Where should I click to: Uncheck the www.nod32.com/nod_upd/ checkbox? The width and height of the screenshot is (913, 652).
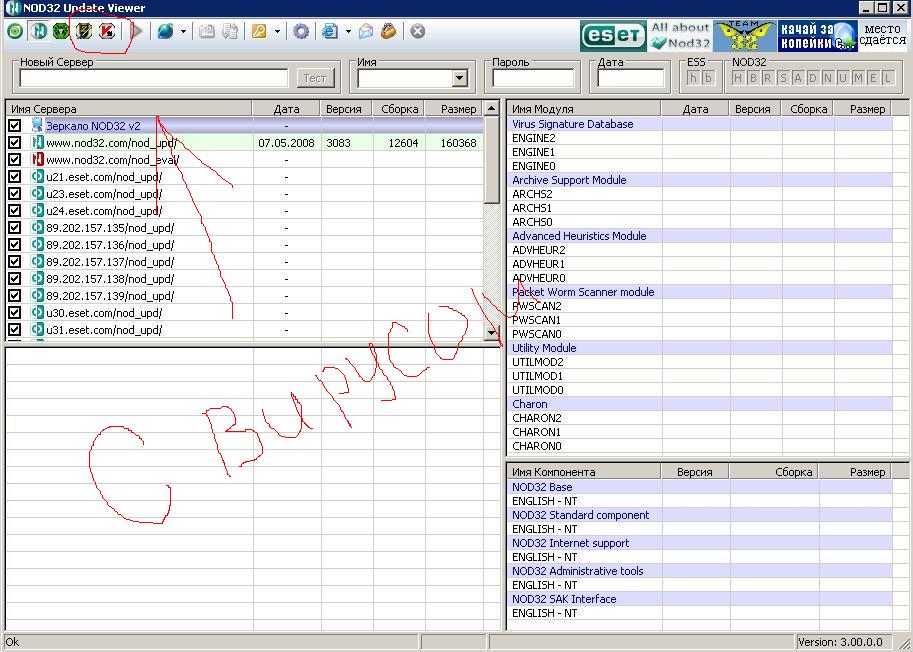[x=15, y=142]
